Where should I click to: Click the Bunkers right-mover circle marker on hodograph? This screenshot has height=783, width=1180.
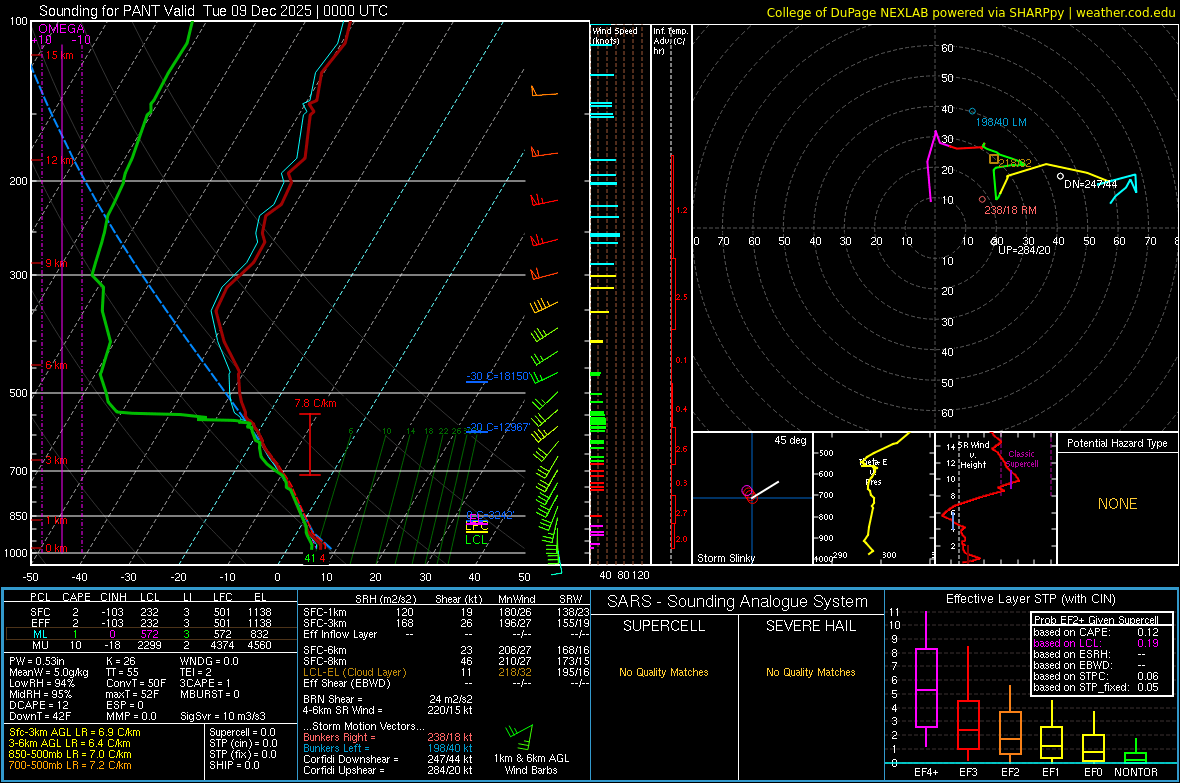click(982, 200)
